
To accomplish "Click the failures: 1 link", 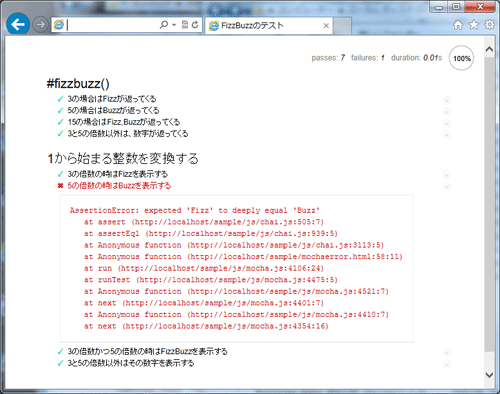I will pyautogui.click(x=368, y=58).
